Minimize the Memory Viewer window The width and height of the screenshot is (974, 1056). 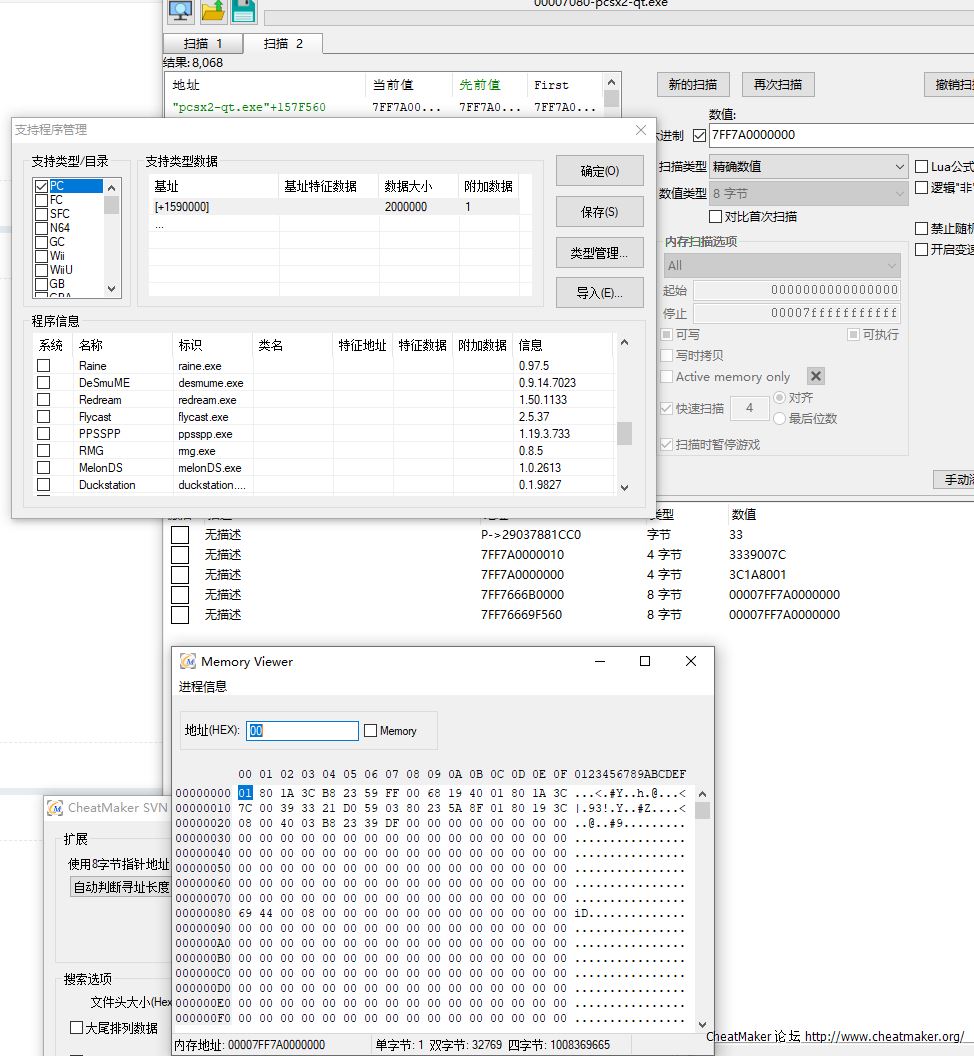click(599, 661)
